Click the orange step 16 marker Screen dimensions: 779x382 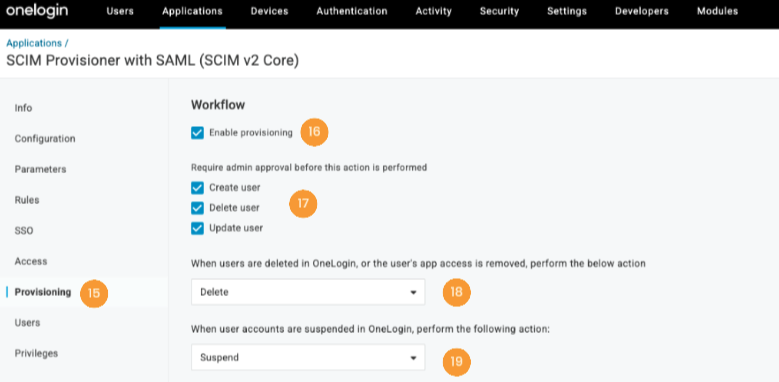point(314,132)
